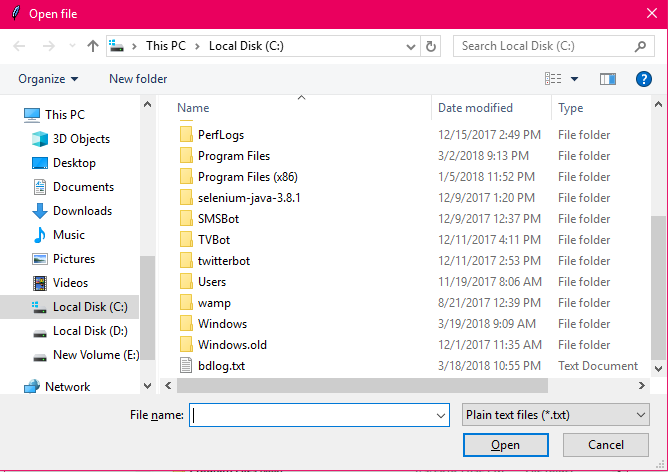
Task: Click the drive icon in address bar
Action: point(116,46)
